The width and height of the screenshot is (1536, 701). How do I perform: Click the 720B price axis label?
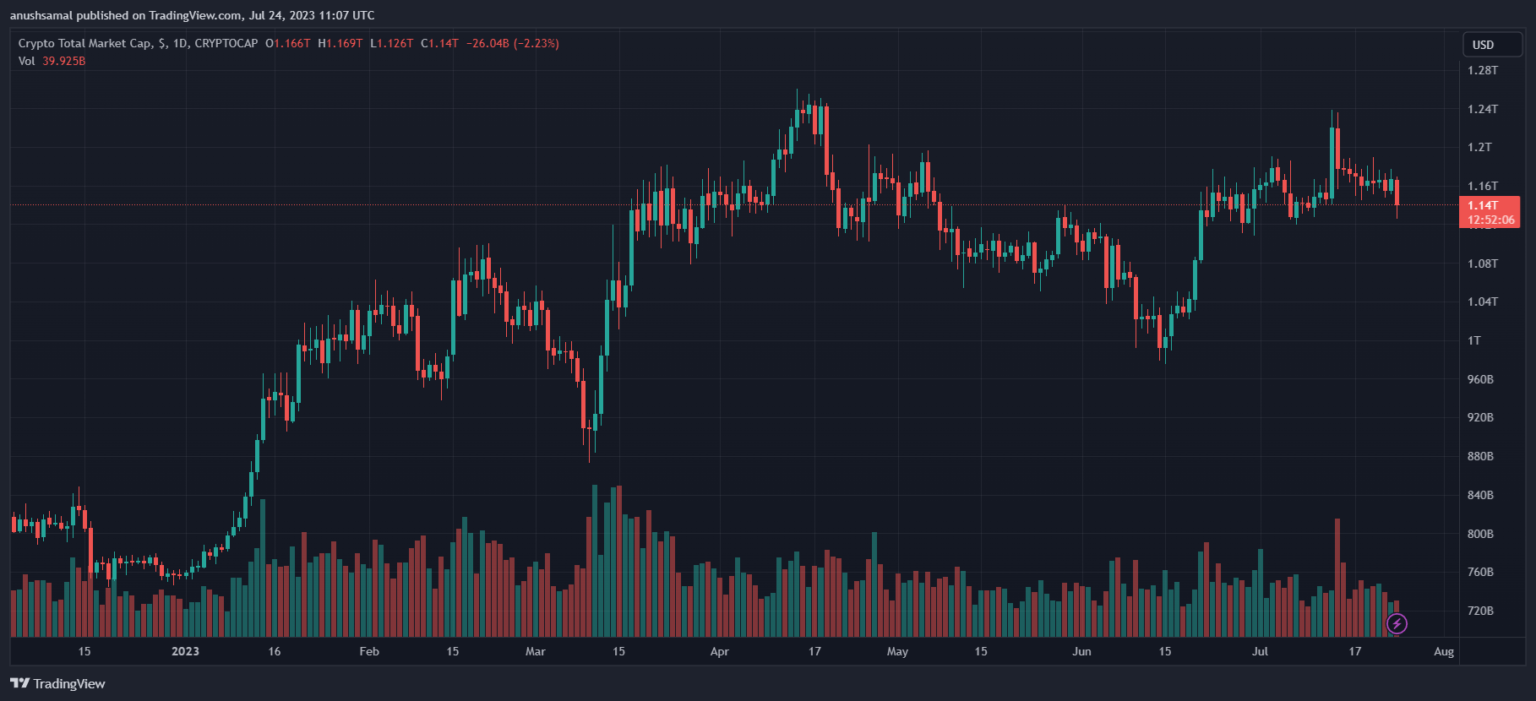click(1480, 610)
